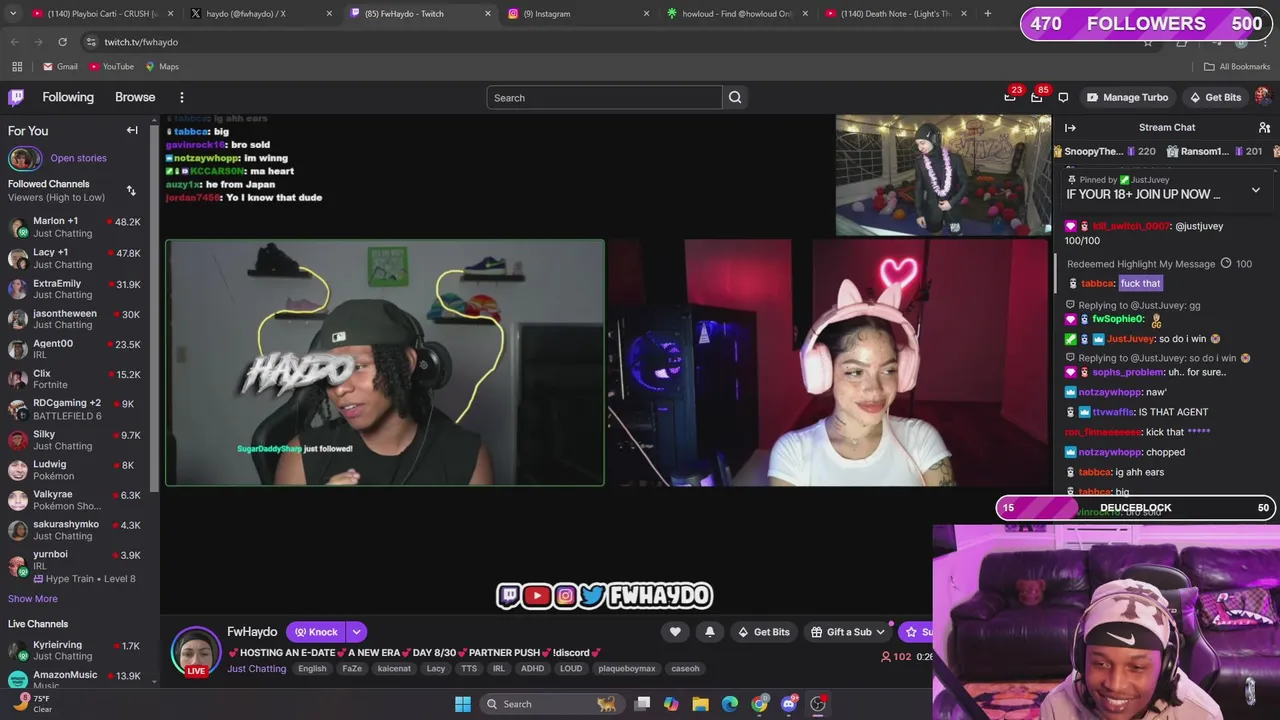The width and height of the screenshot is (1280, 720).
Task: Open the Knock button dropdown arrow
Action: [x=356, y=632]
